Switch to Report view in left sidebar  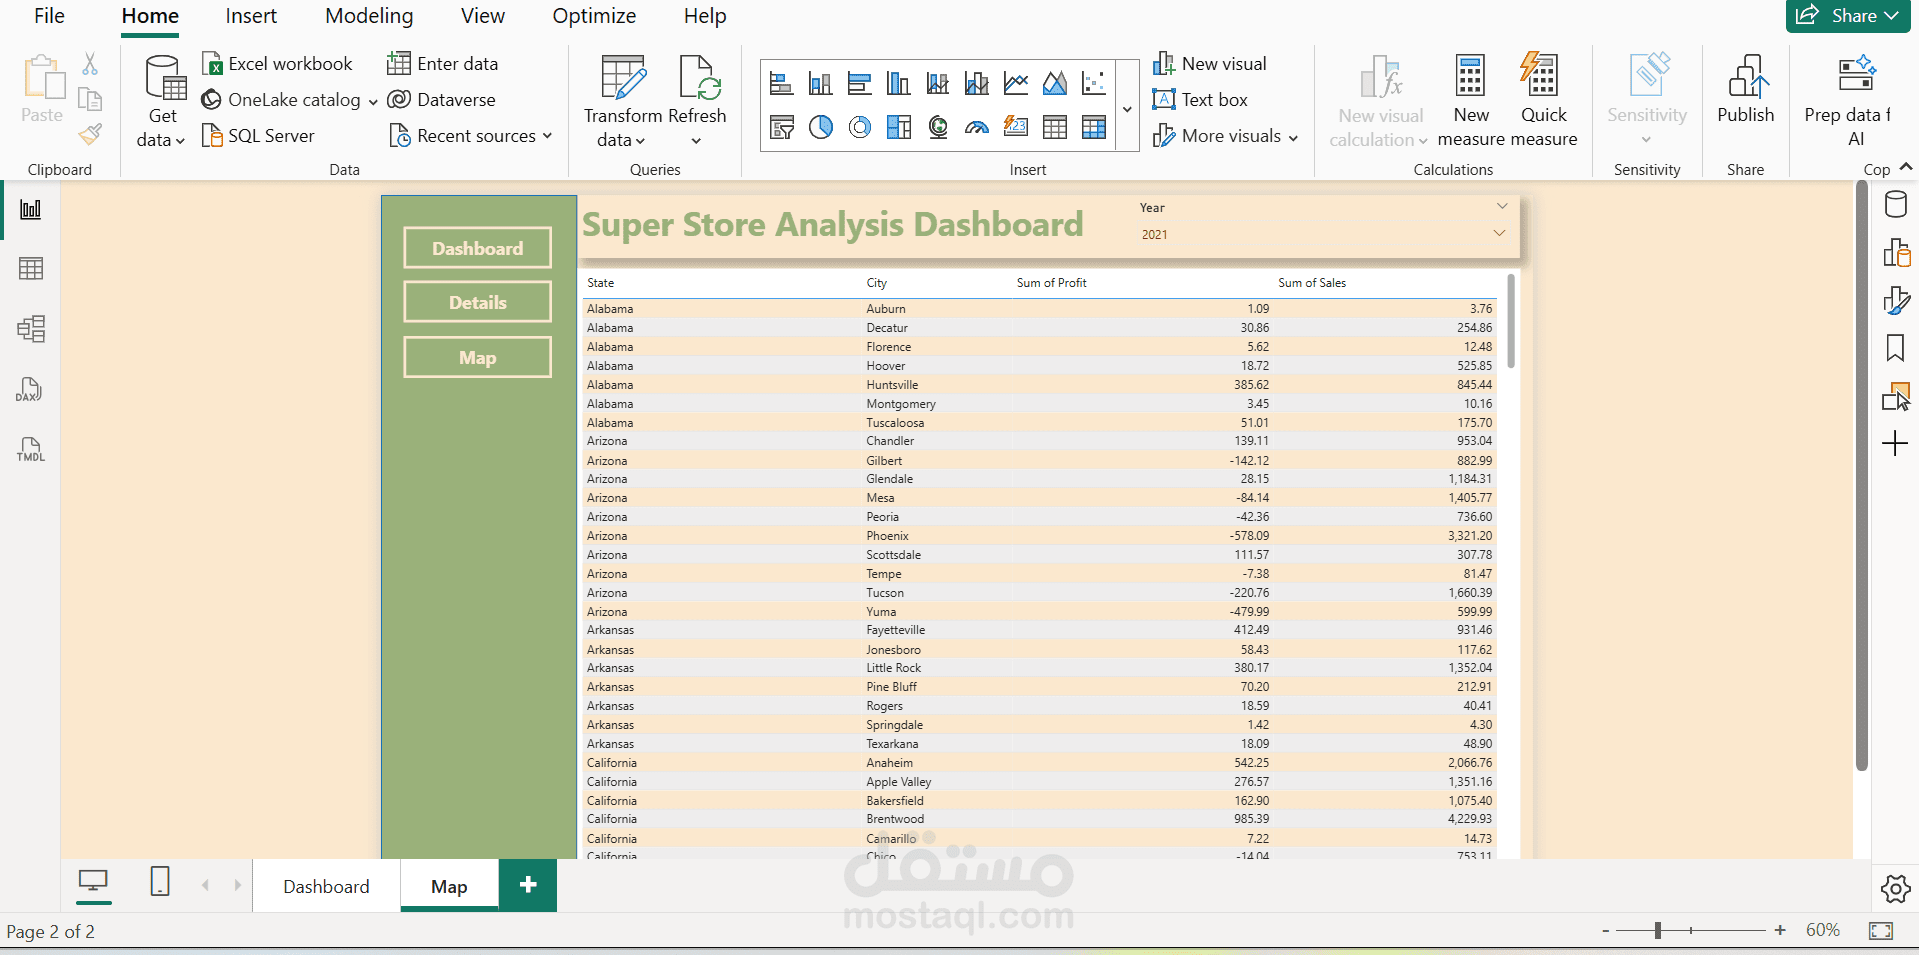(x=31, y=209)
